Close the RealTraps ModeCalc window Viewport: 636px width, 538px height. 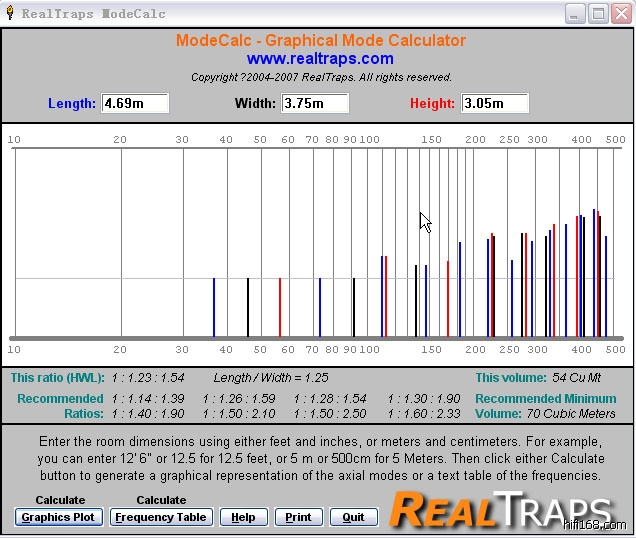coord(619,13)
